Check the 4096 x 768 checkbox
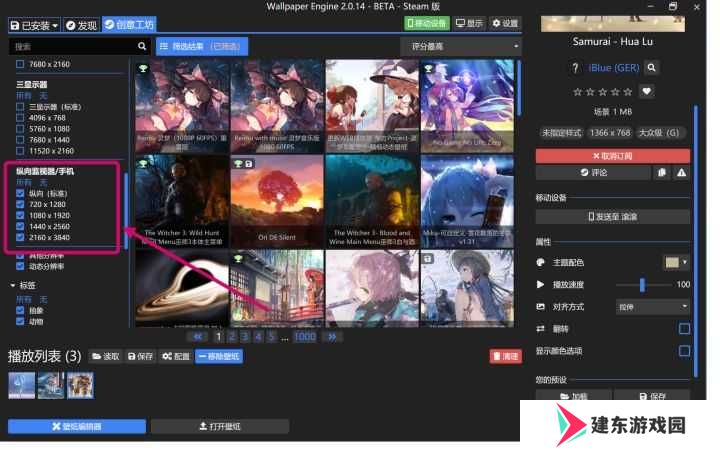Viewport: 720px width, 450px height. coord(20,118)
